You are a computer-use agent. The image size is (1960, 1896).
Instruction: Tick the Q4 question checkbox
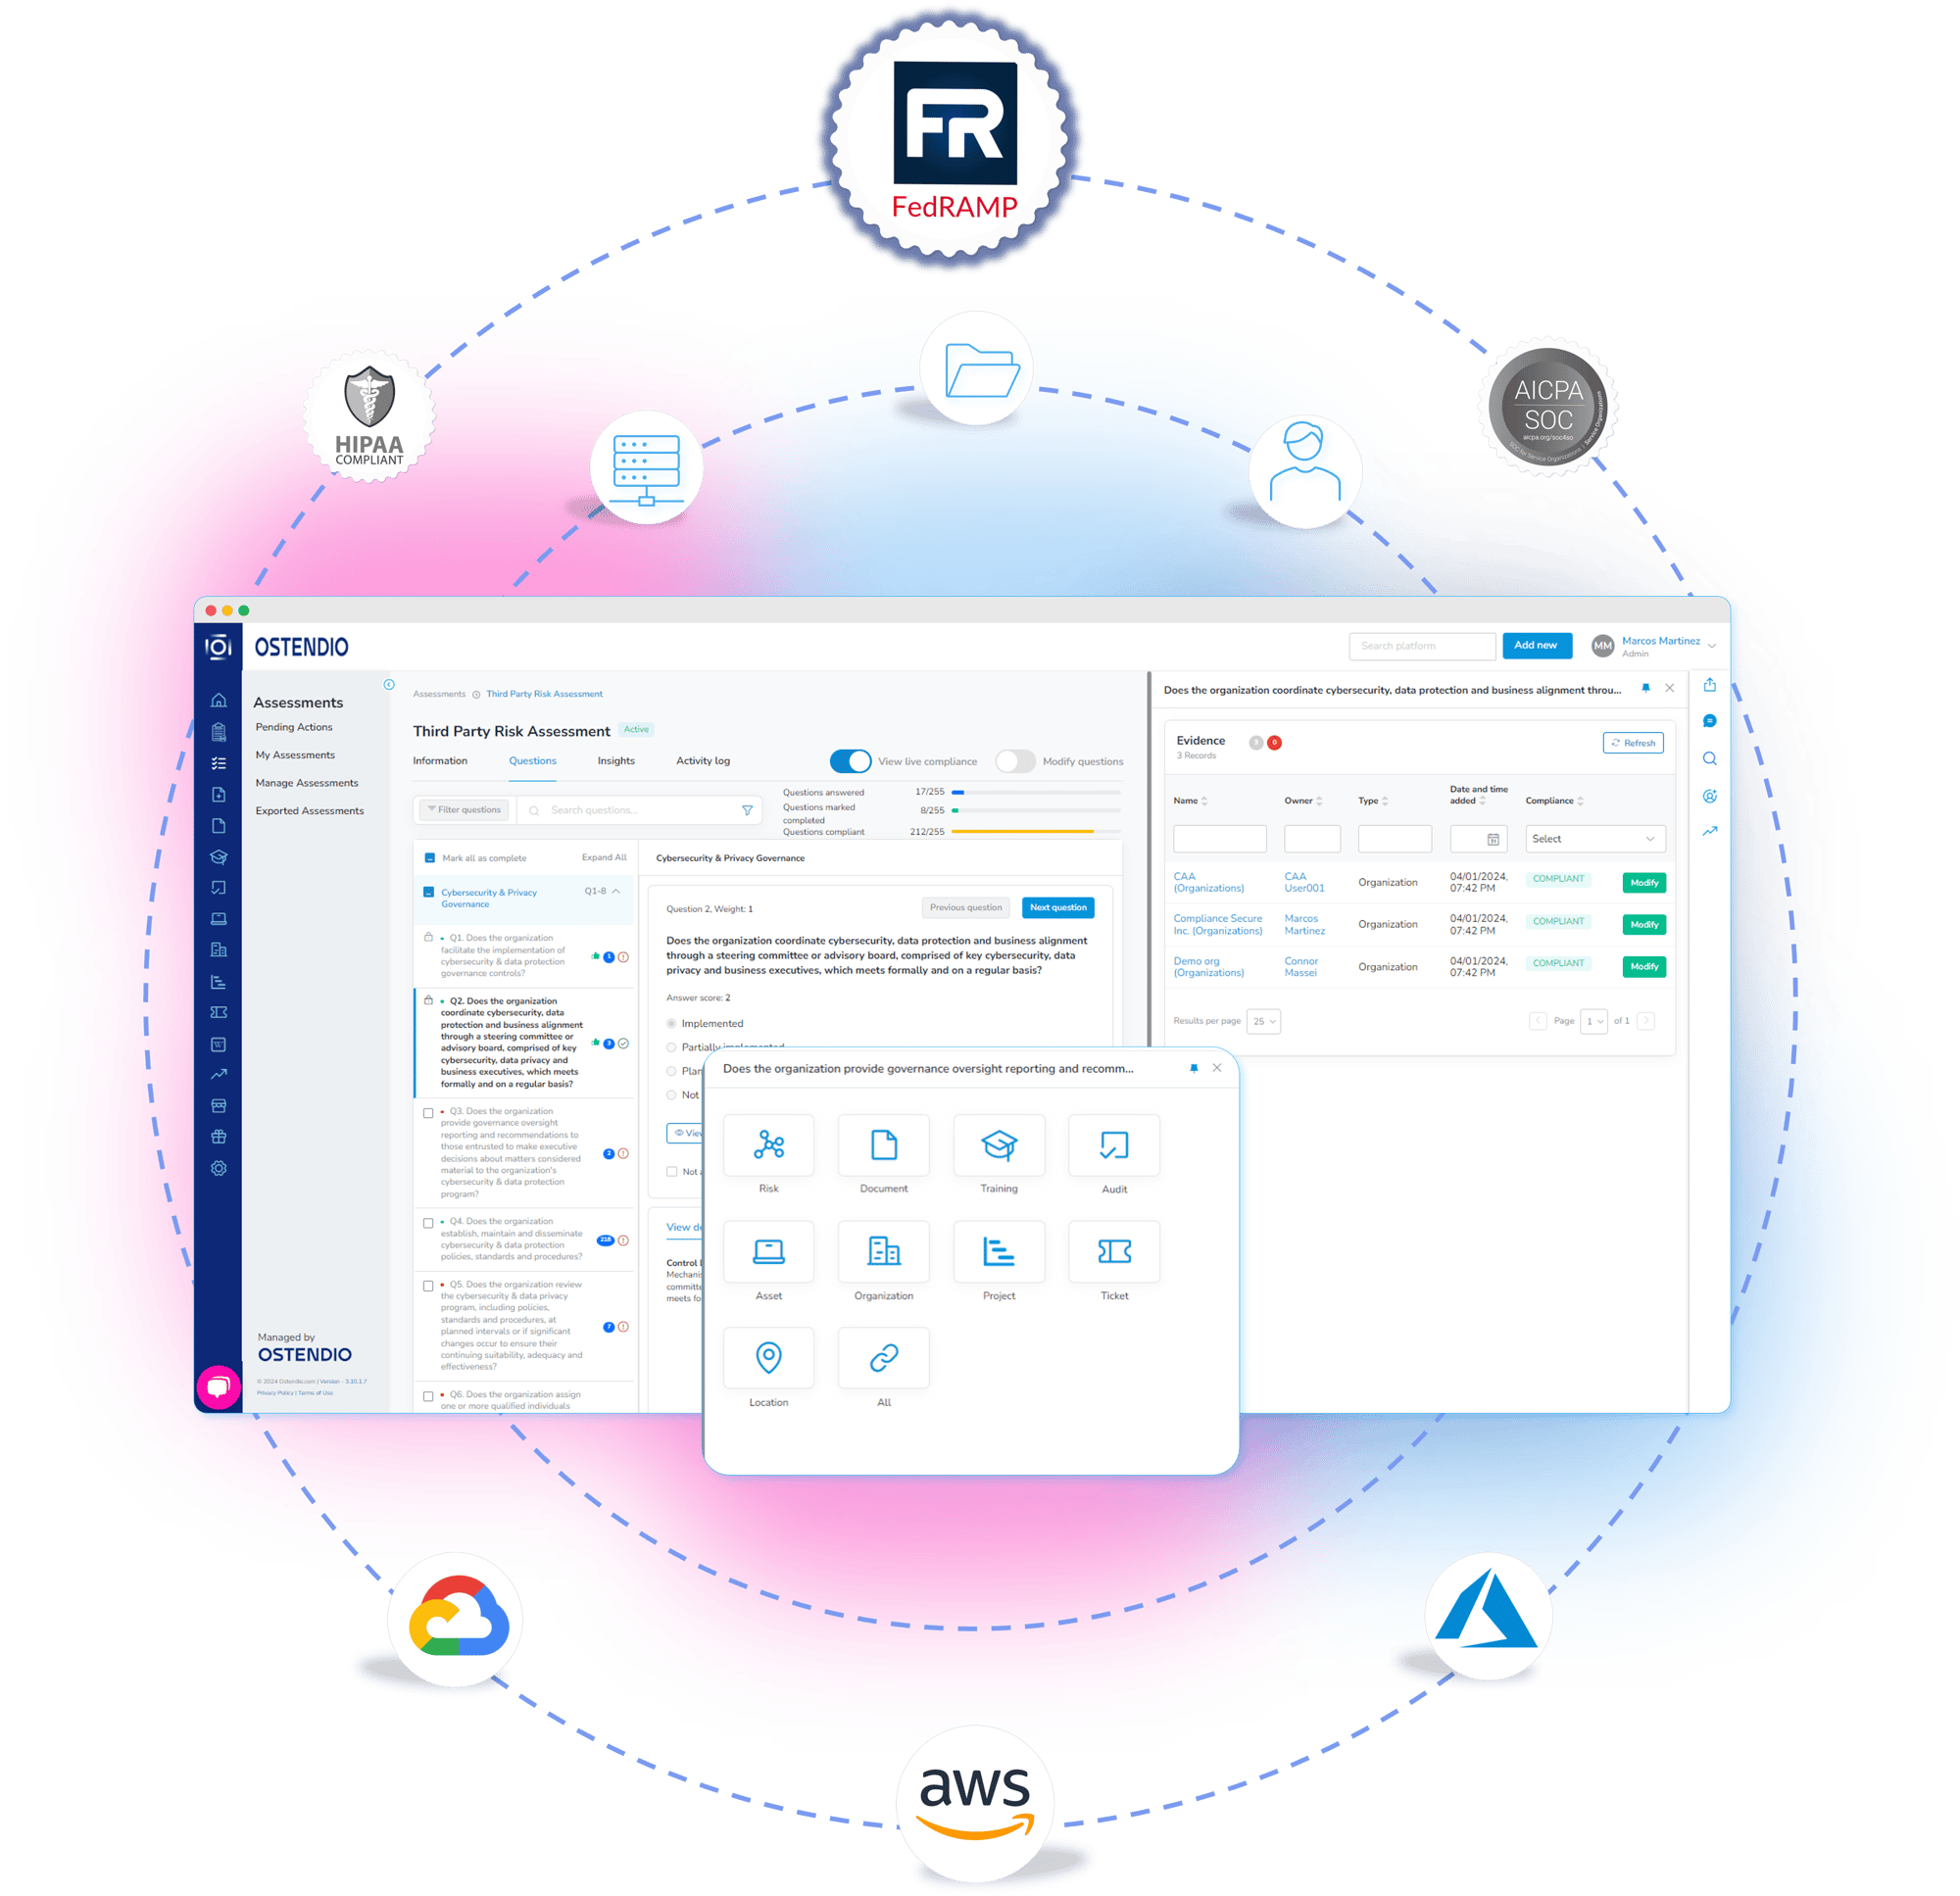(x=428, y=1223)
